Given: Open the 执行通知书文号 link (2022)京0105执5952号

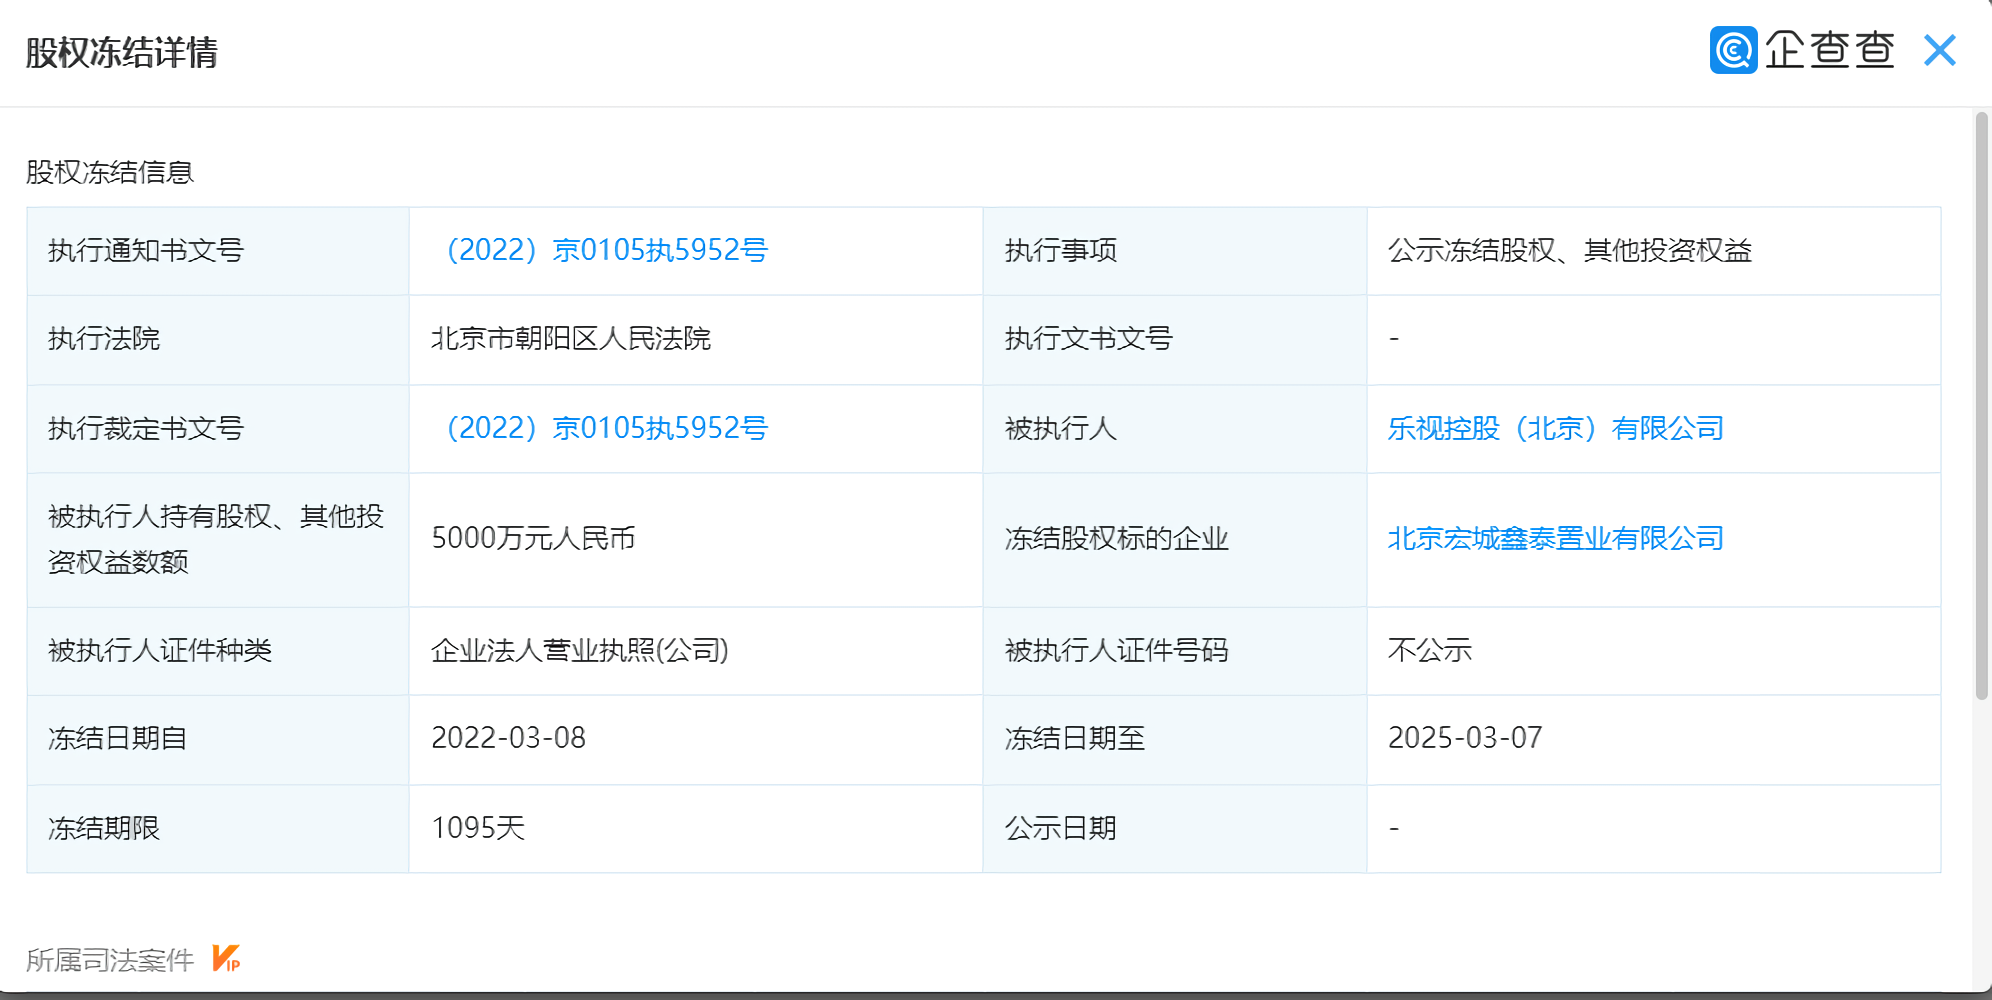Looking at the screenshot, I should pyautogui.click(x=607, y=250).
